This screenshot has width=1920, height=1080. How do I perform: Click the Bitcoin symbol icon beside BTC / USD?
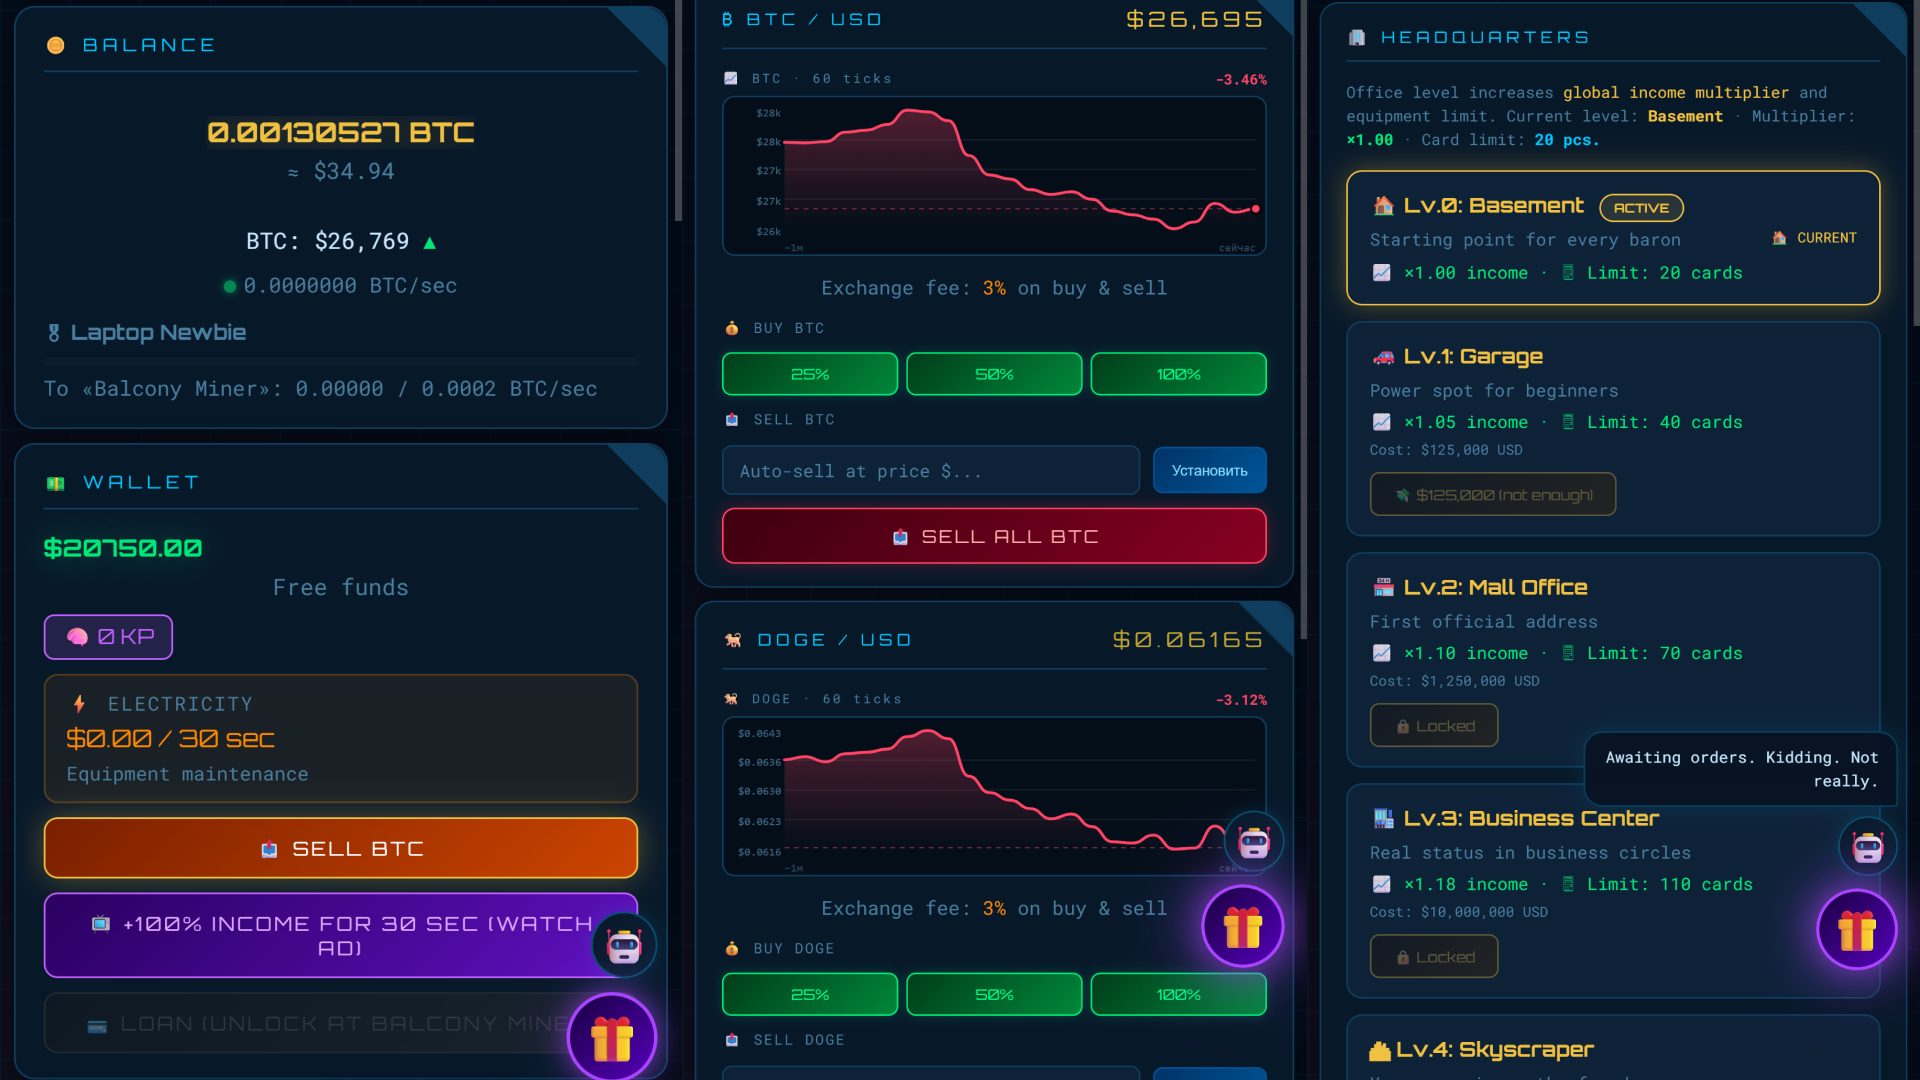727,20
